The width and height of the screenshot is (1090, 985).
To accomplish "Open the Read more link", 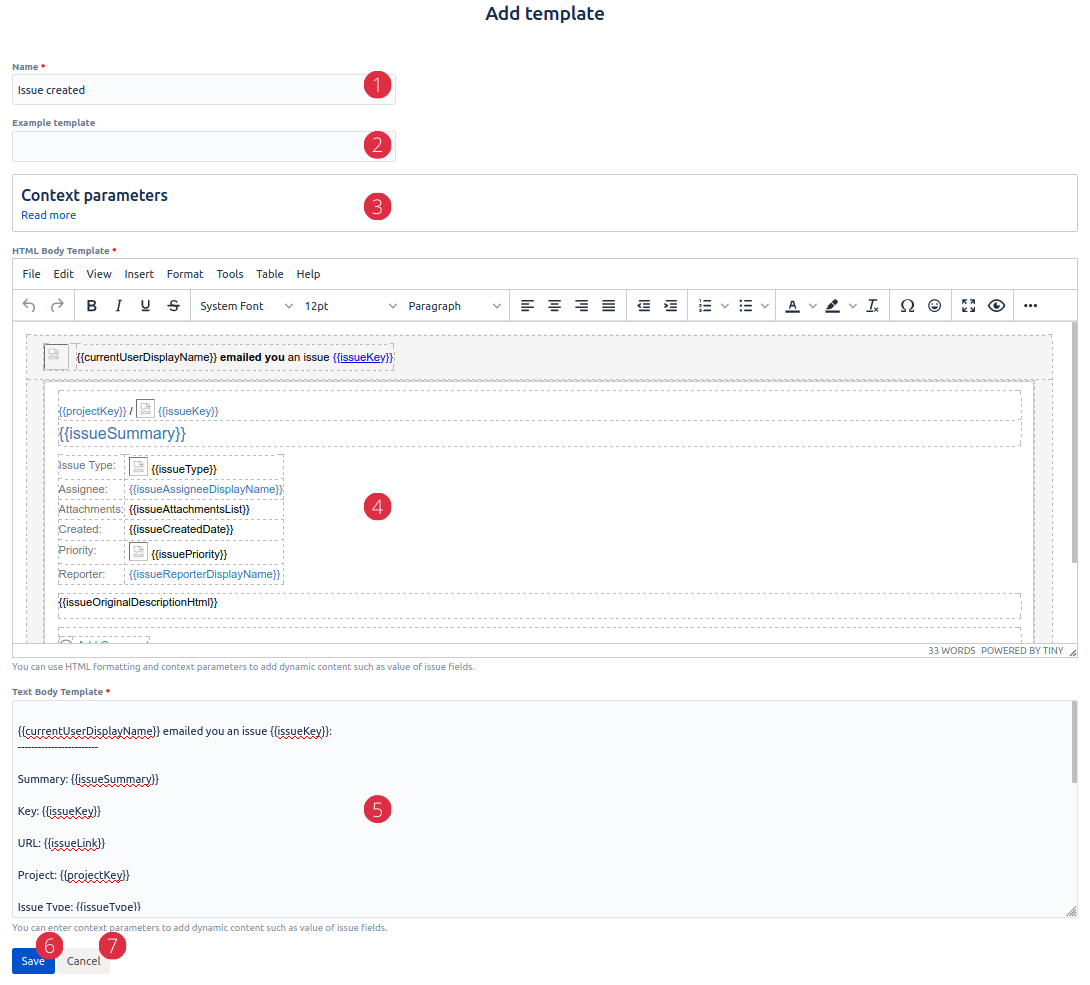I will pos(48,215).
